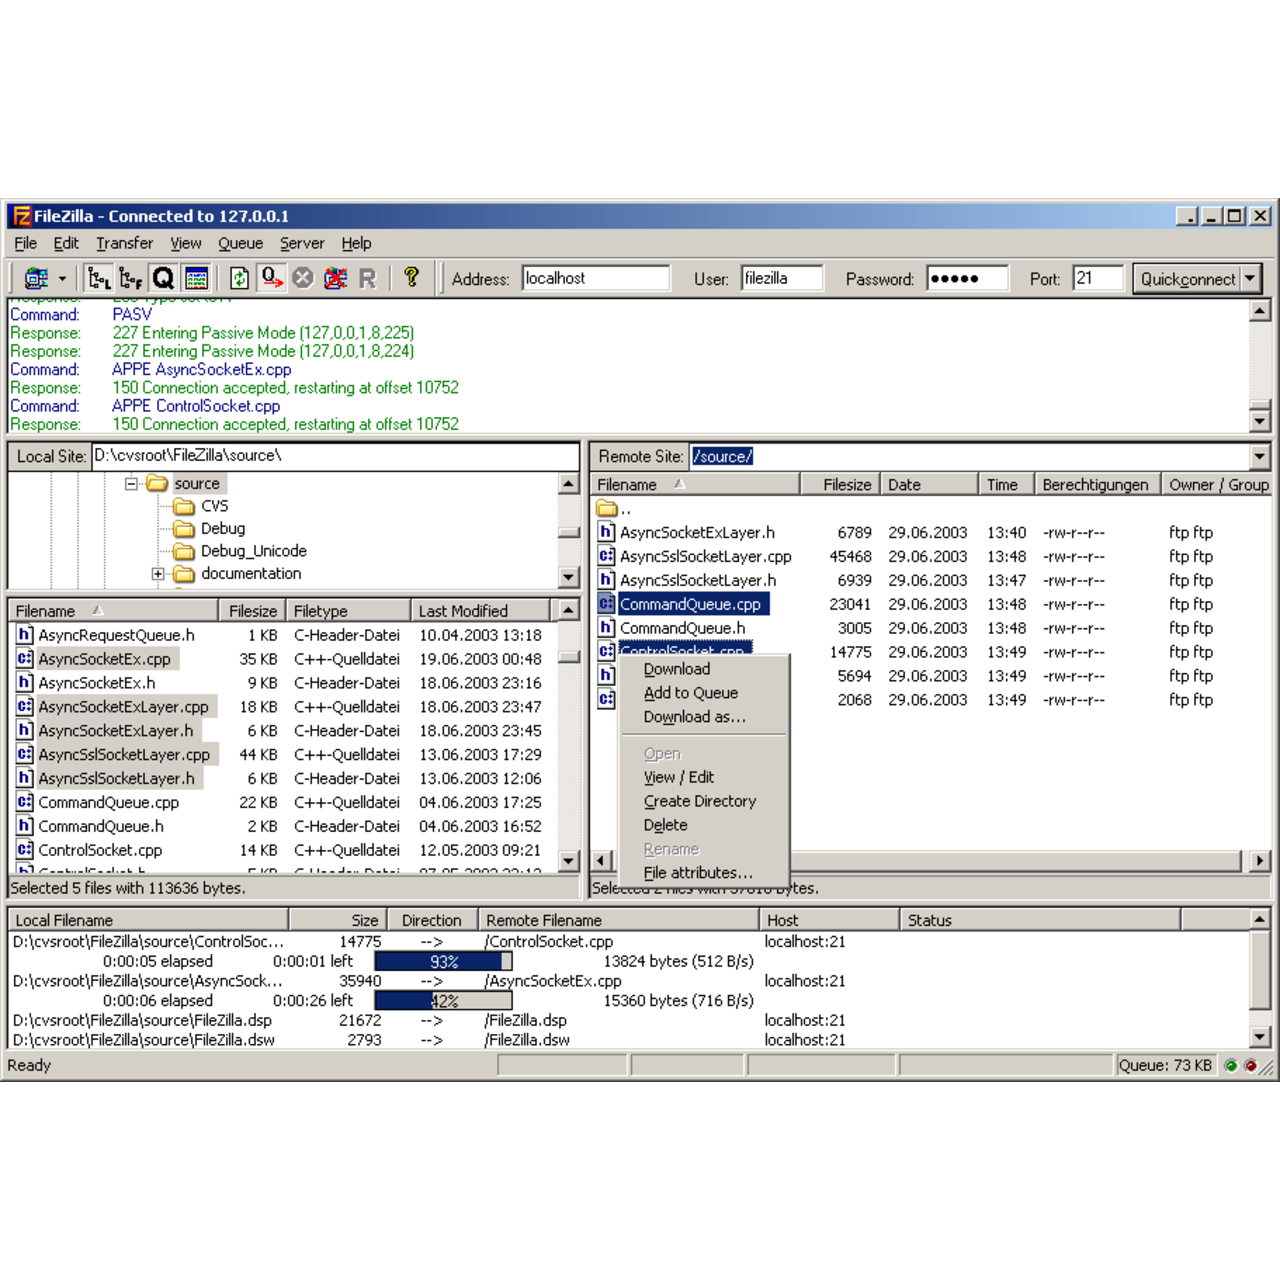Click the Address field containing localhost

pos(597,278)
